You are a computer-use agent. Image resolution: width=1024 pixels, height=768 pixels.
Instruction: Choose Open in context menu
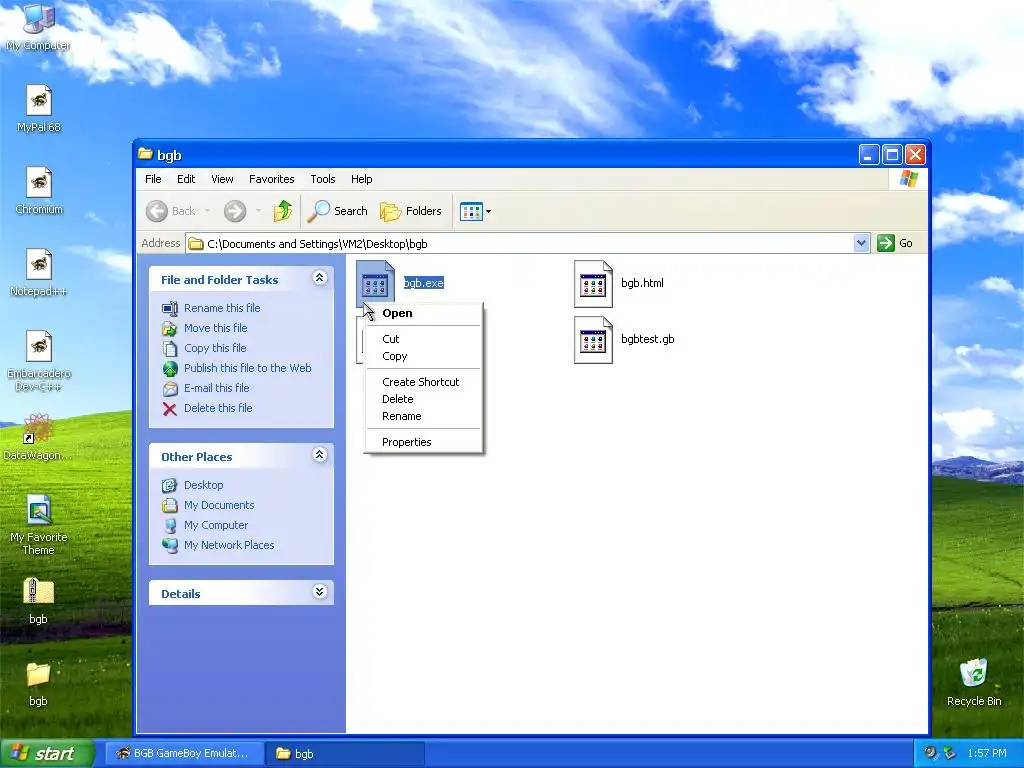pos(424,313)
